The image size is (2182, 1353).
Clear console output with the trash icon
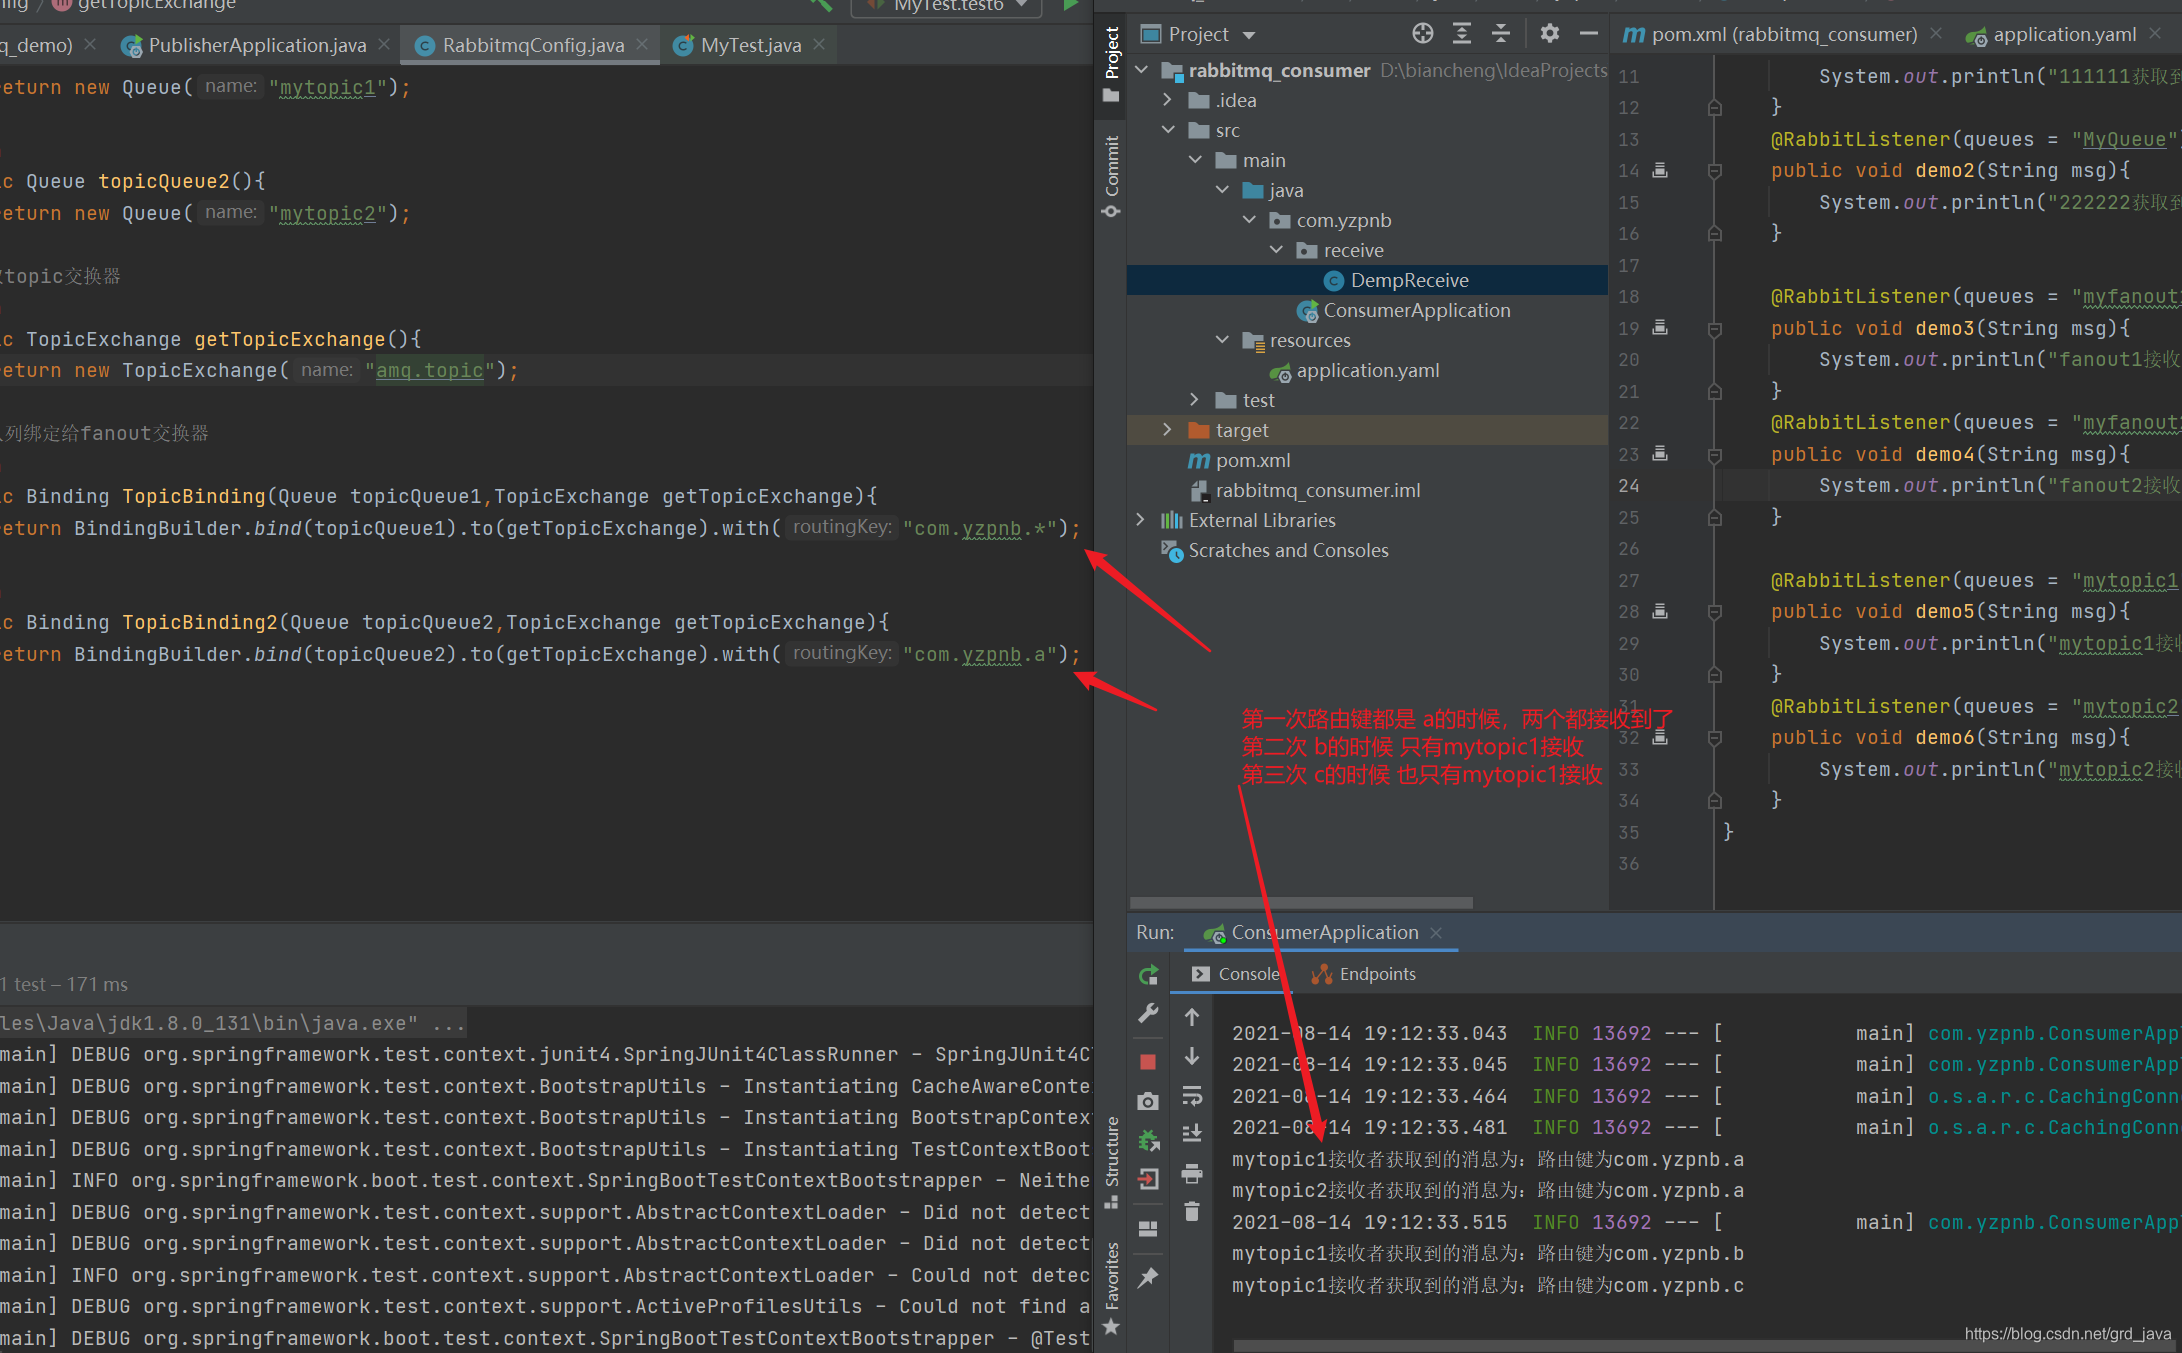click(1191, 1212)
